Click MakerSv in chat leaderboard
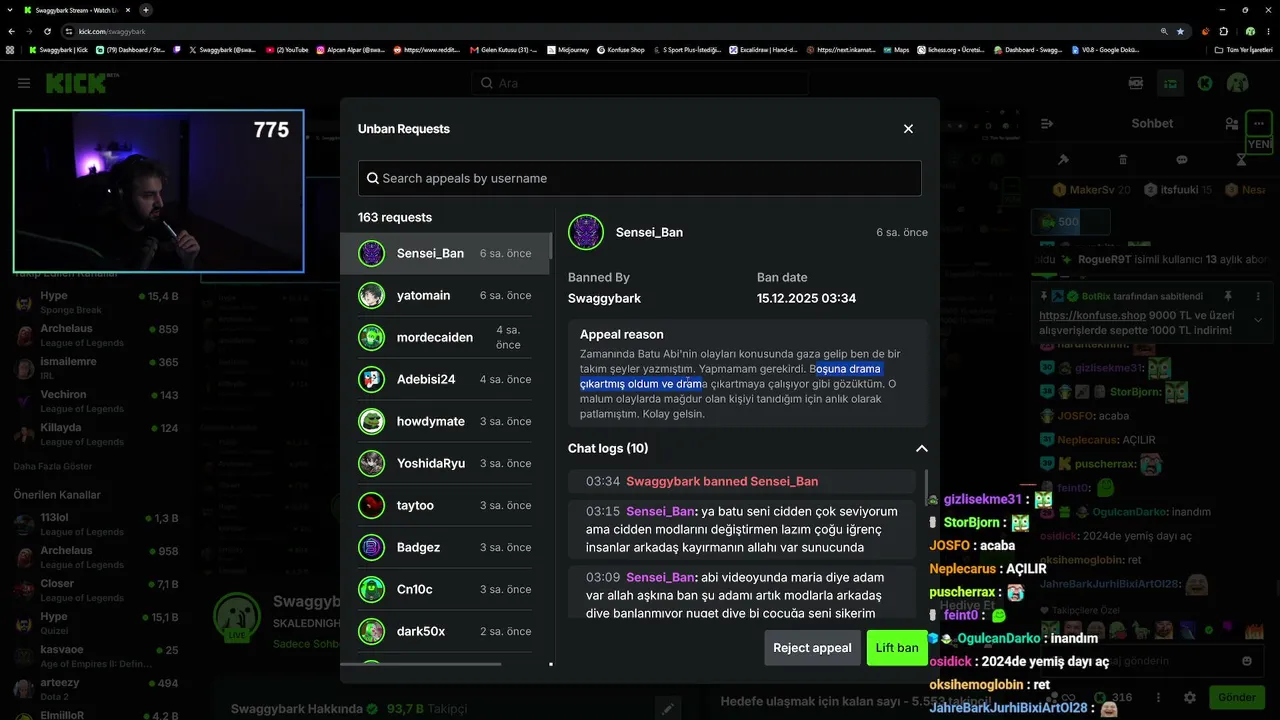Screen dimensions: 1280x720 1092,190
